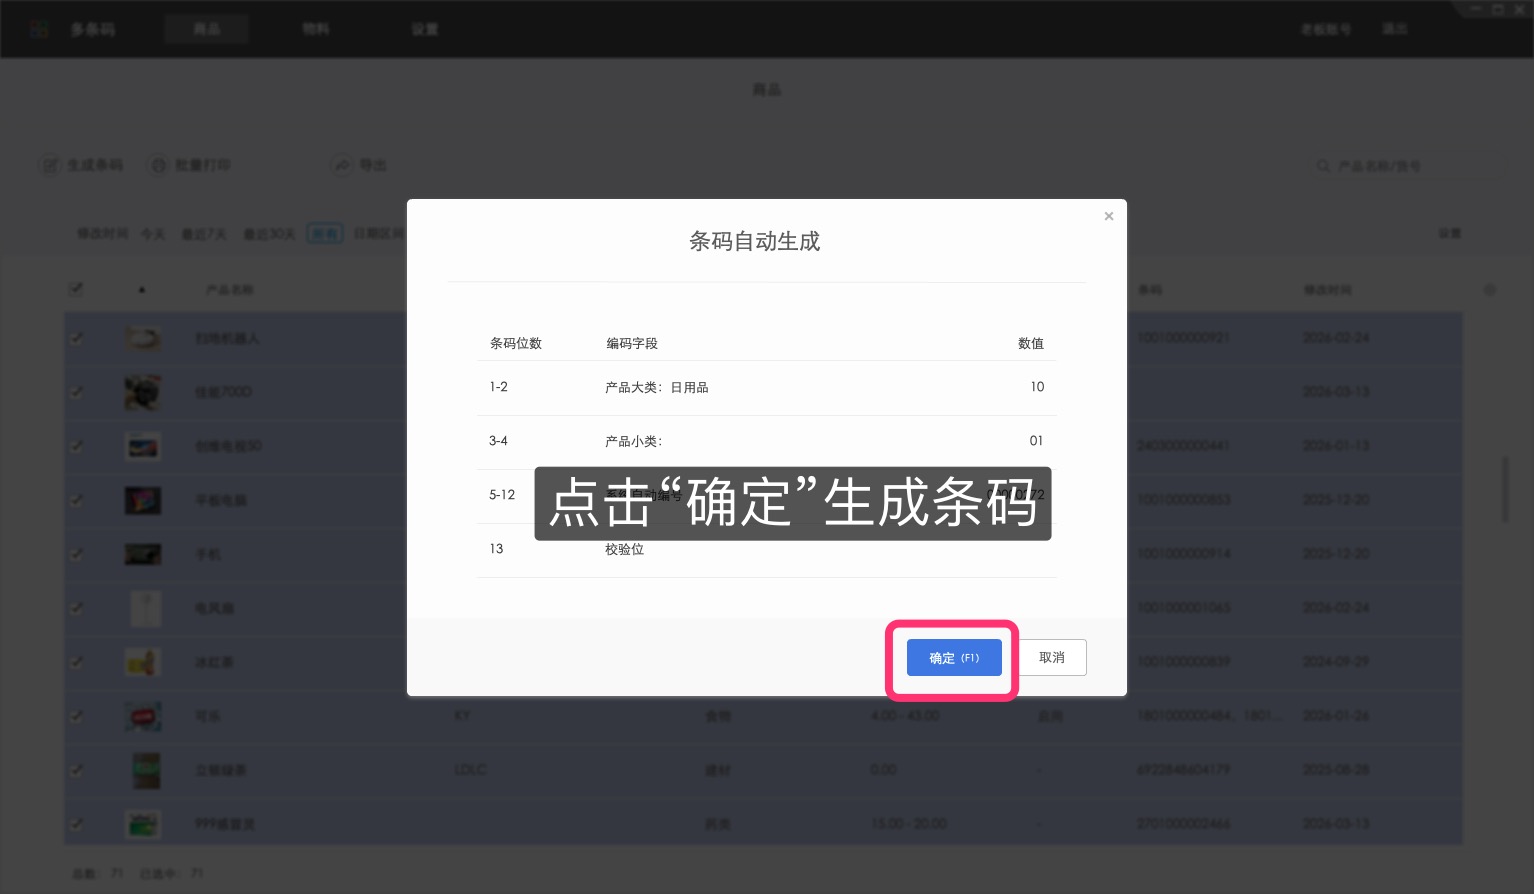
Task: Uncheck the 可乐 product row checkbox
Action: click(77, 716)
